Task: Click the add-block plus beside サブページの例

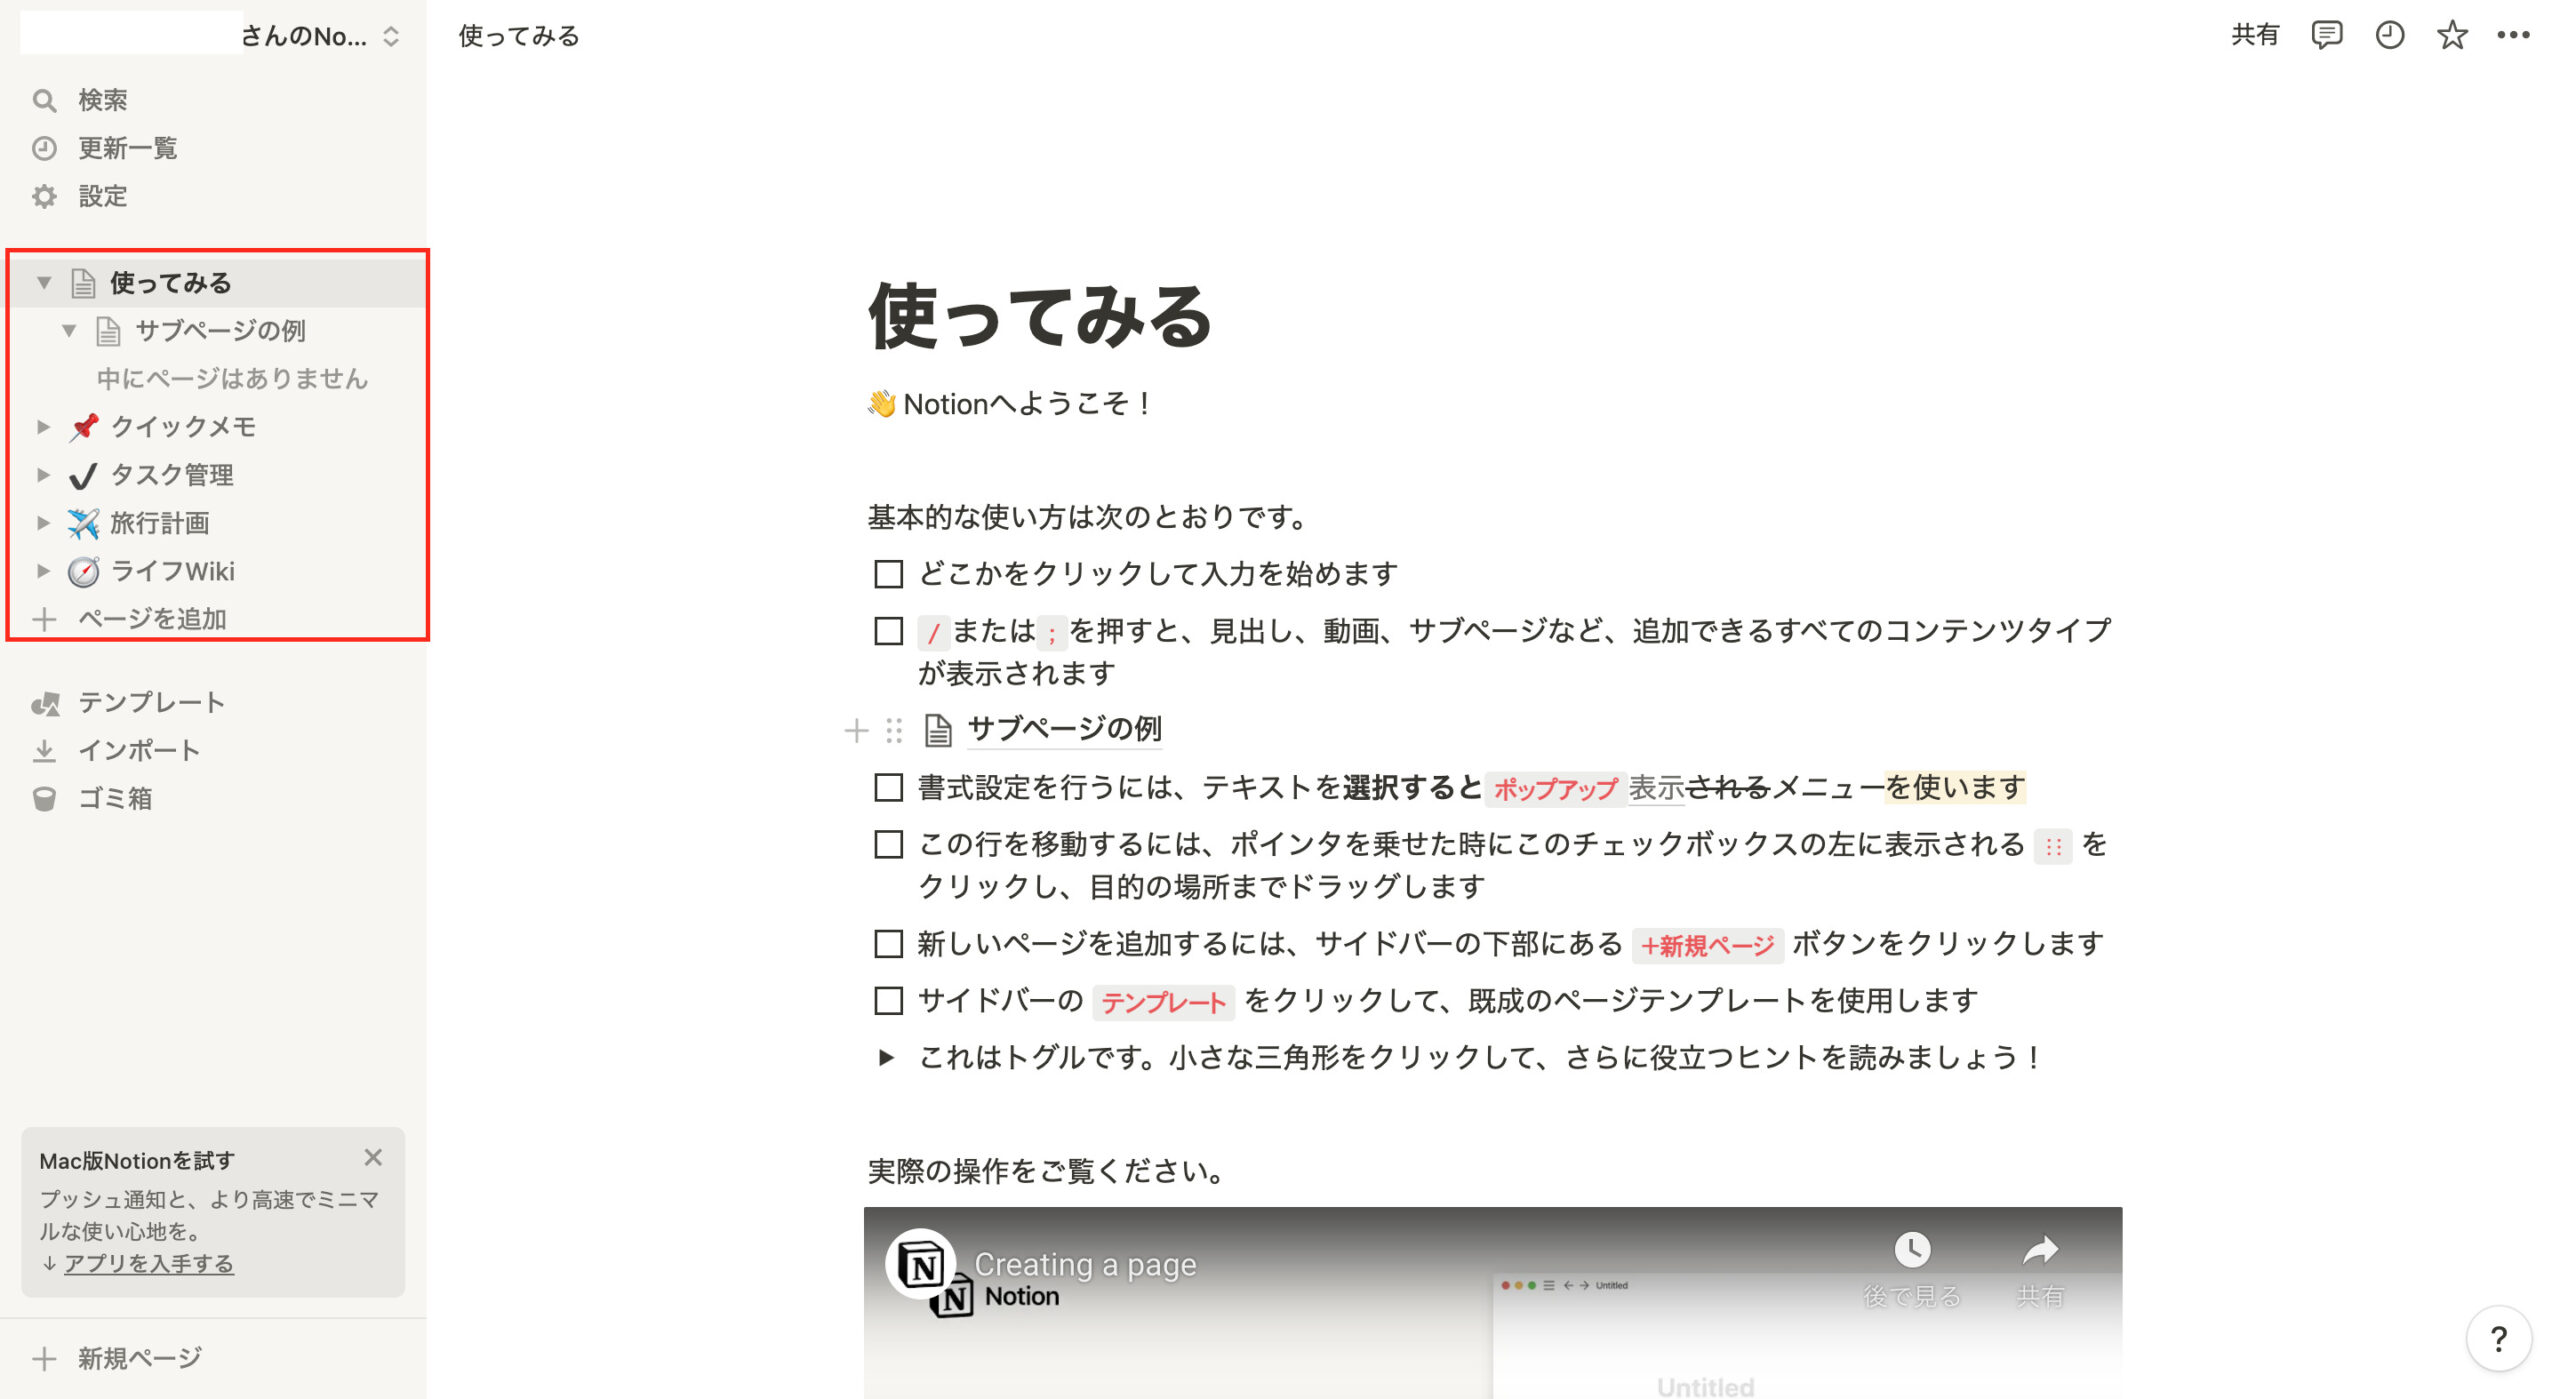Action: click(856, 731)
